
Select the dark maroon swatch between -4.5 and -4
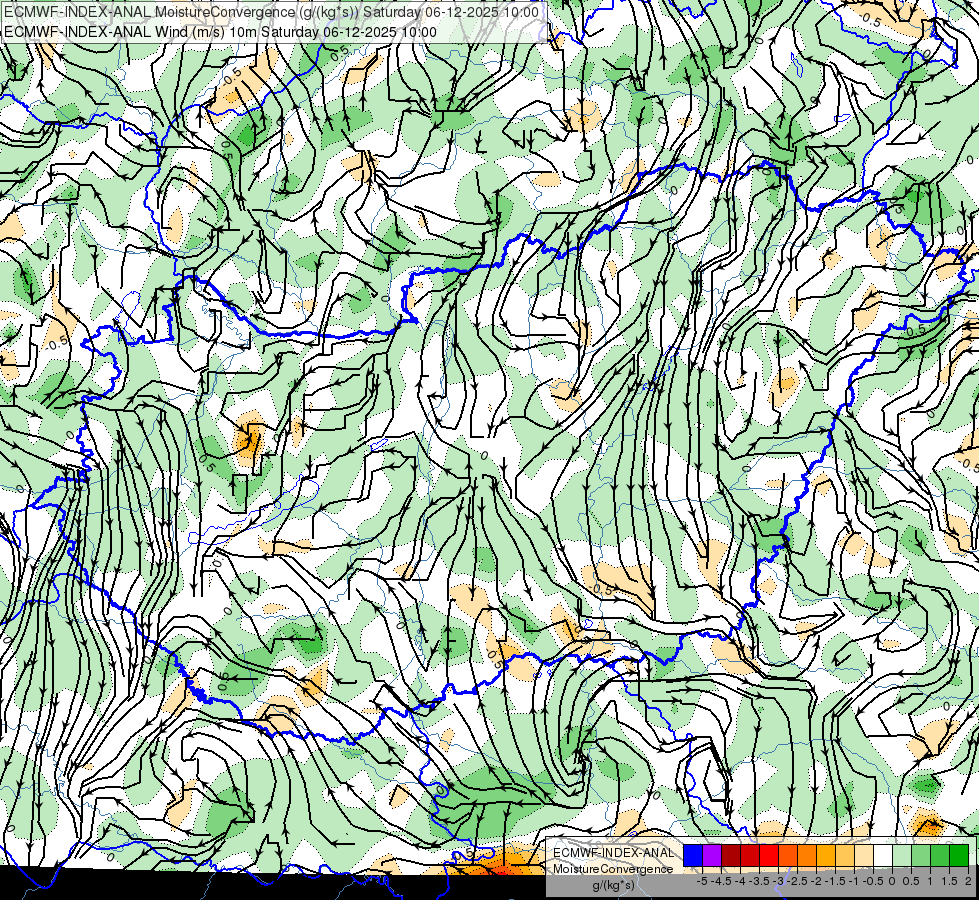[x=731, y=856]
